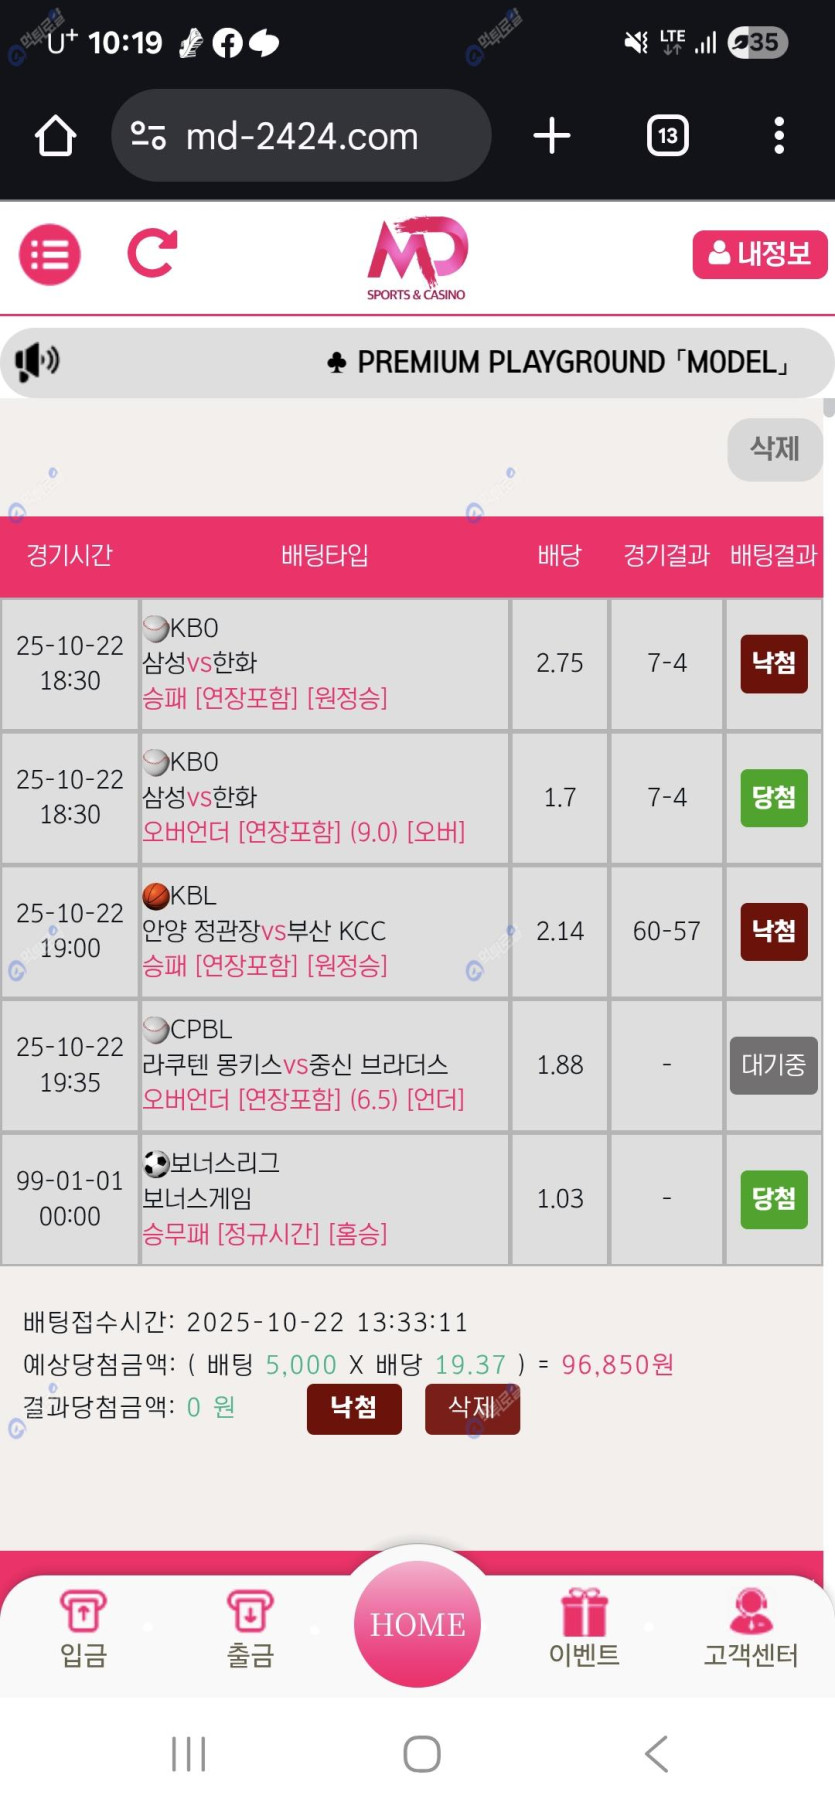
Task: Open the 이벤트 gift tab
Action: pos(584,1627)
